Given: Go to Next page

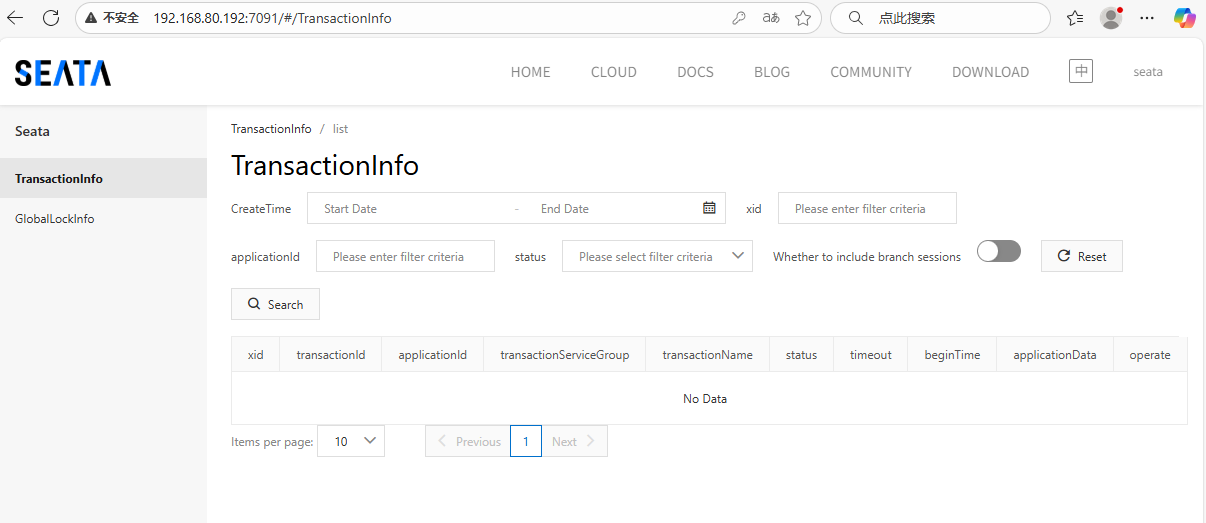Looking at the screenshot, I should click(574, 441).
